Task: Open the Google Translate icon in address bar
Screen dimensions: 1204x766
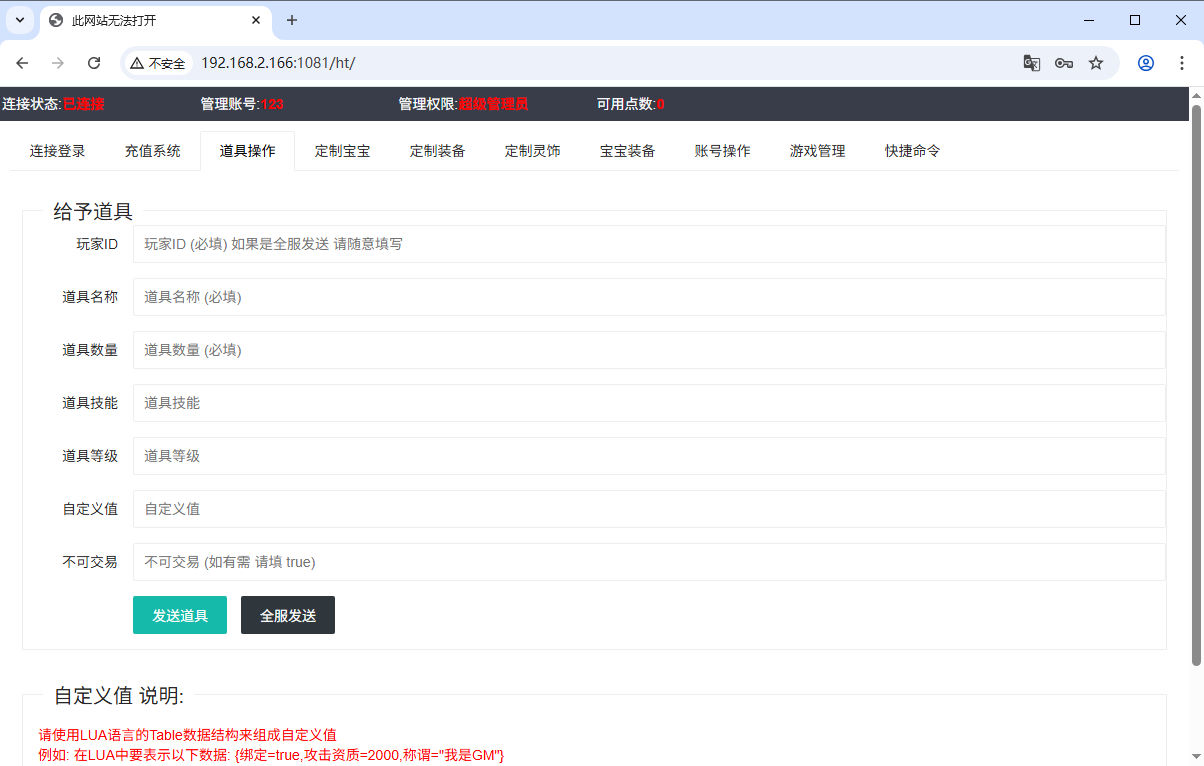Action: (x=1032, y=63)
